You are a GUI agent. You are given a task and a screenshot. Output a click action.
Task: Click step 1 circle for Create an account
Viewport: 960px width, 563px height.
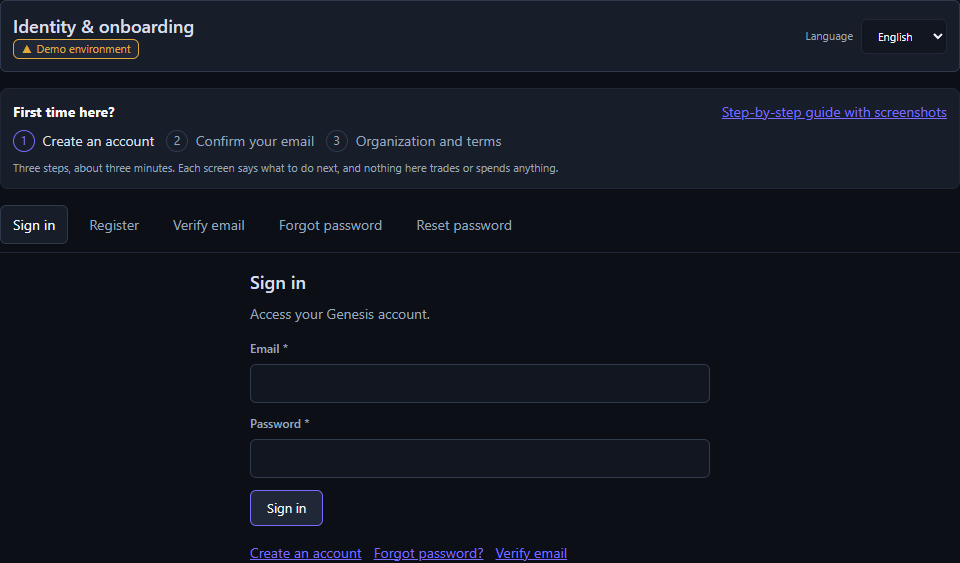point(24,141)
